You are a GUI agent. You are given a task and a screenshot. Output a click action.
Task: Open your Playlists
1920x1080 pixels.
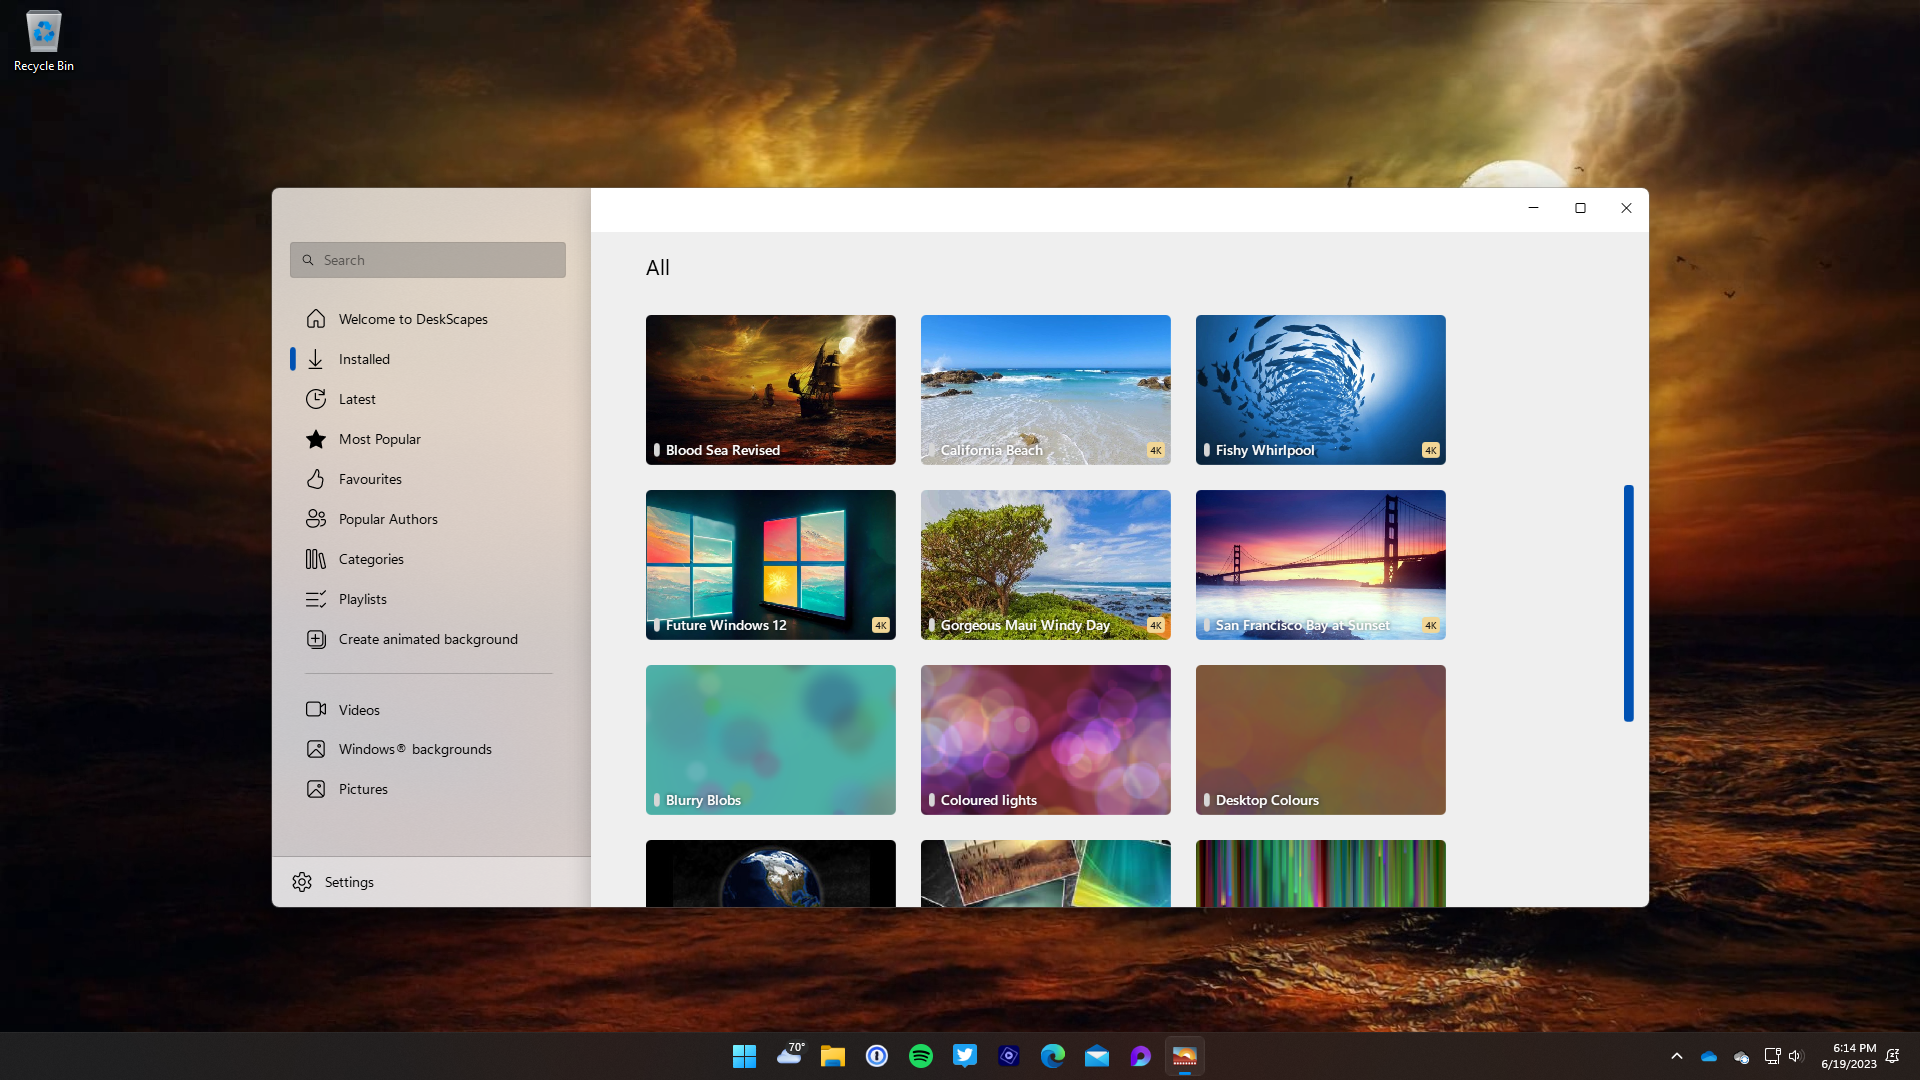tap(363, 598)
